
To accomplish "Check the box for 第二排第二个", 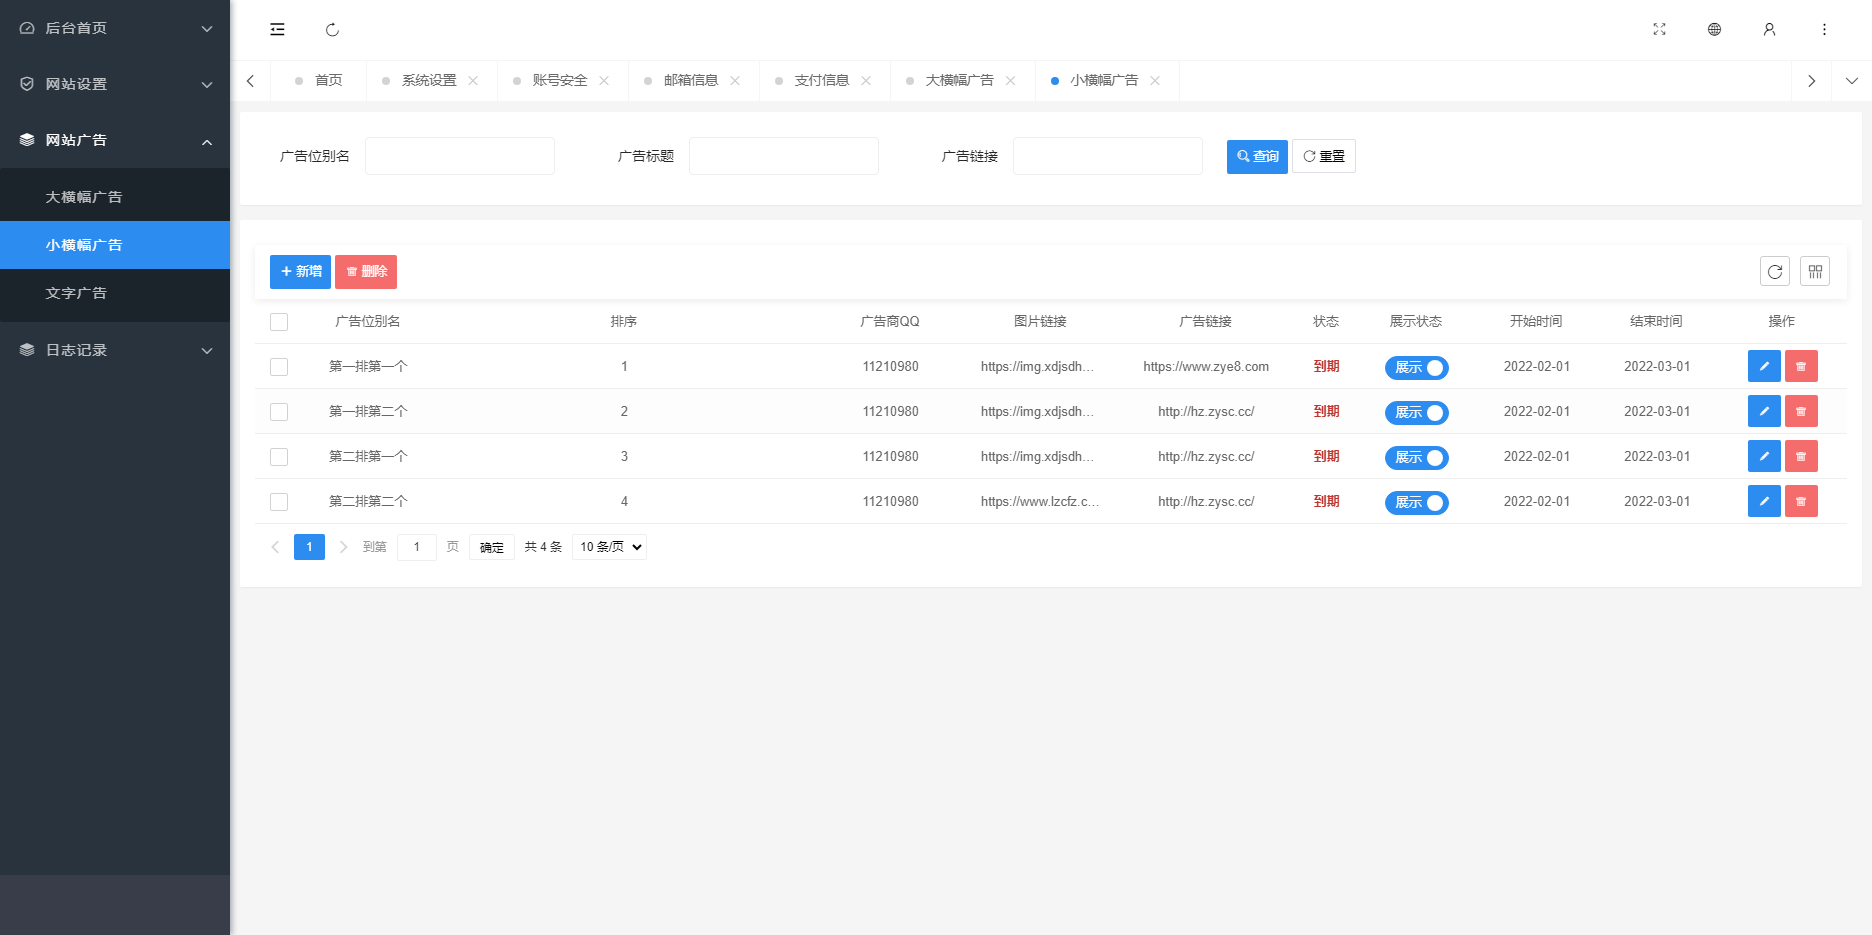I will point(279,502).
